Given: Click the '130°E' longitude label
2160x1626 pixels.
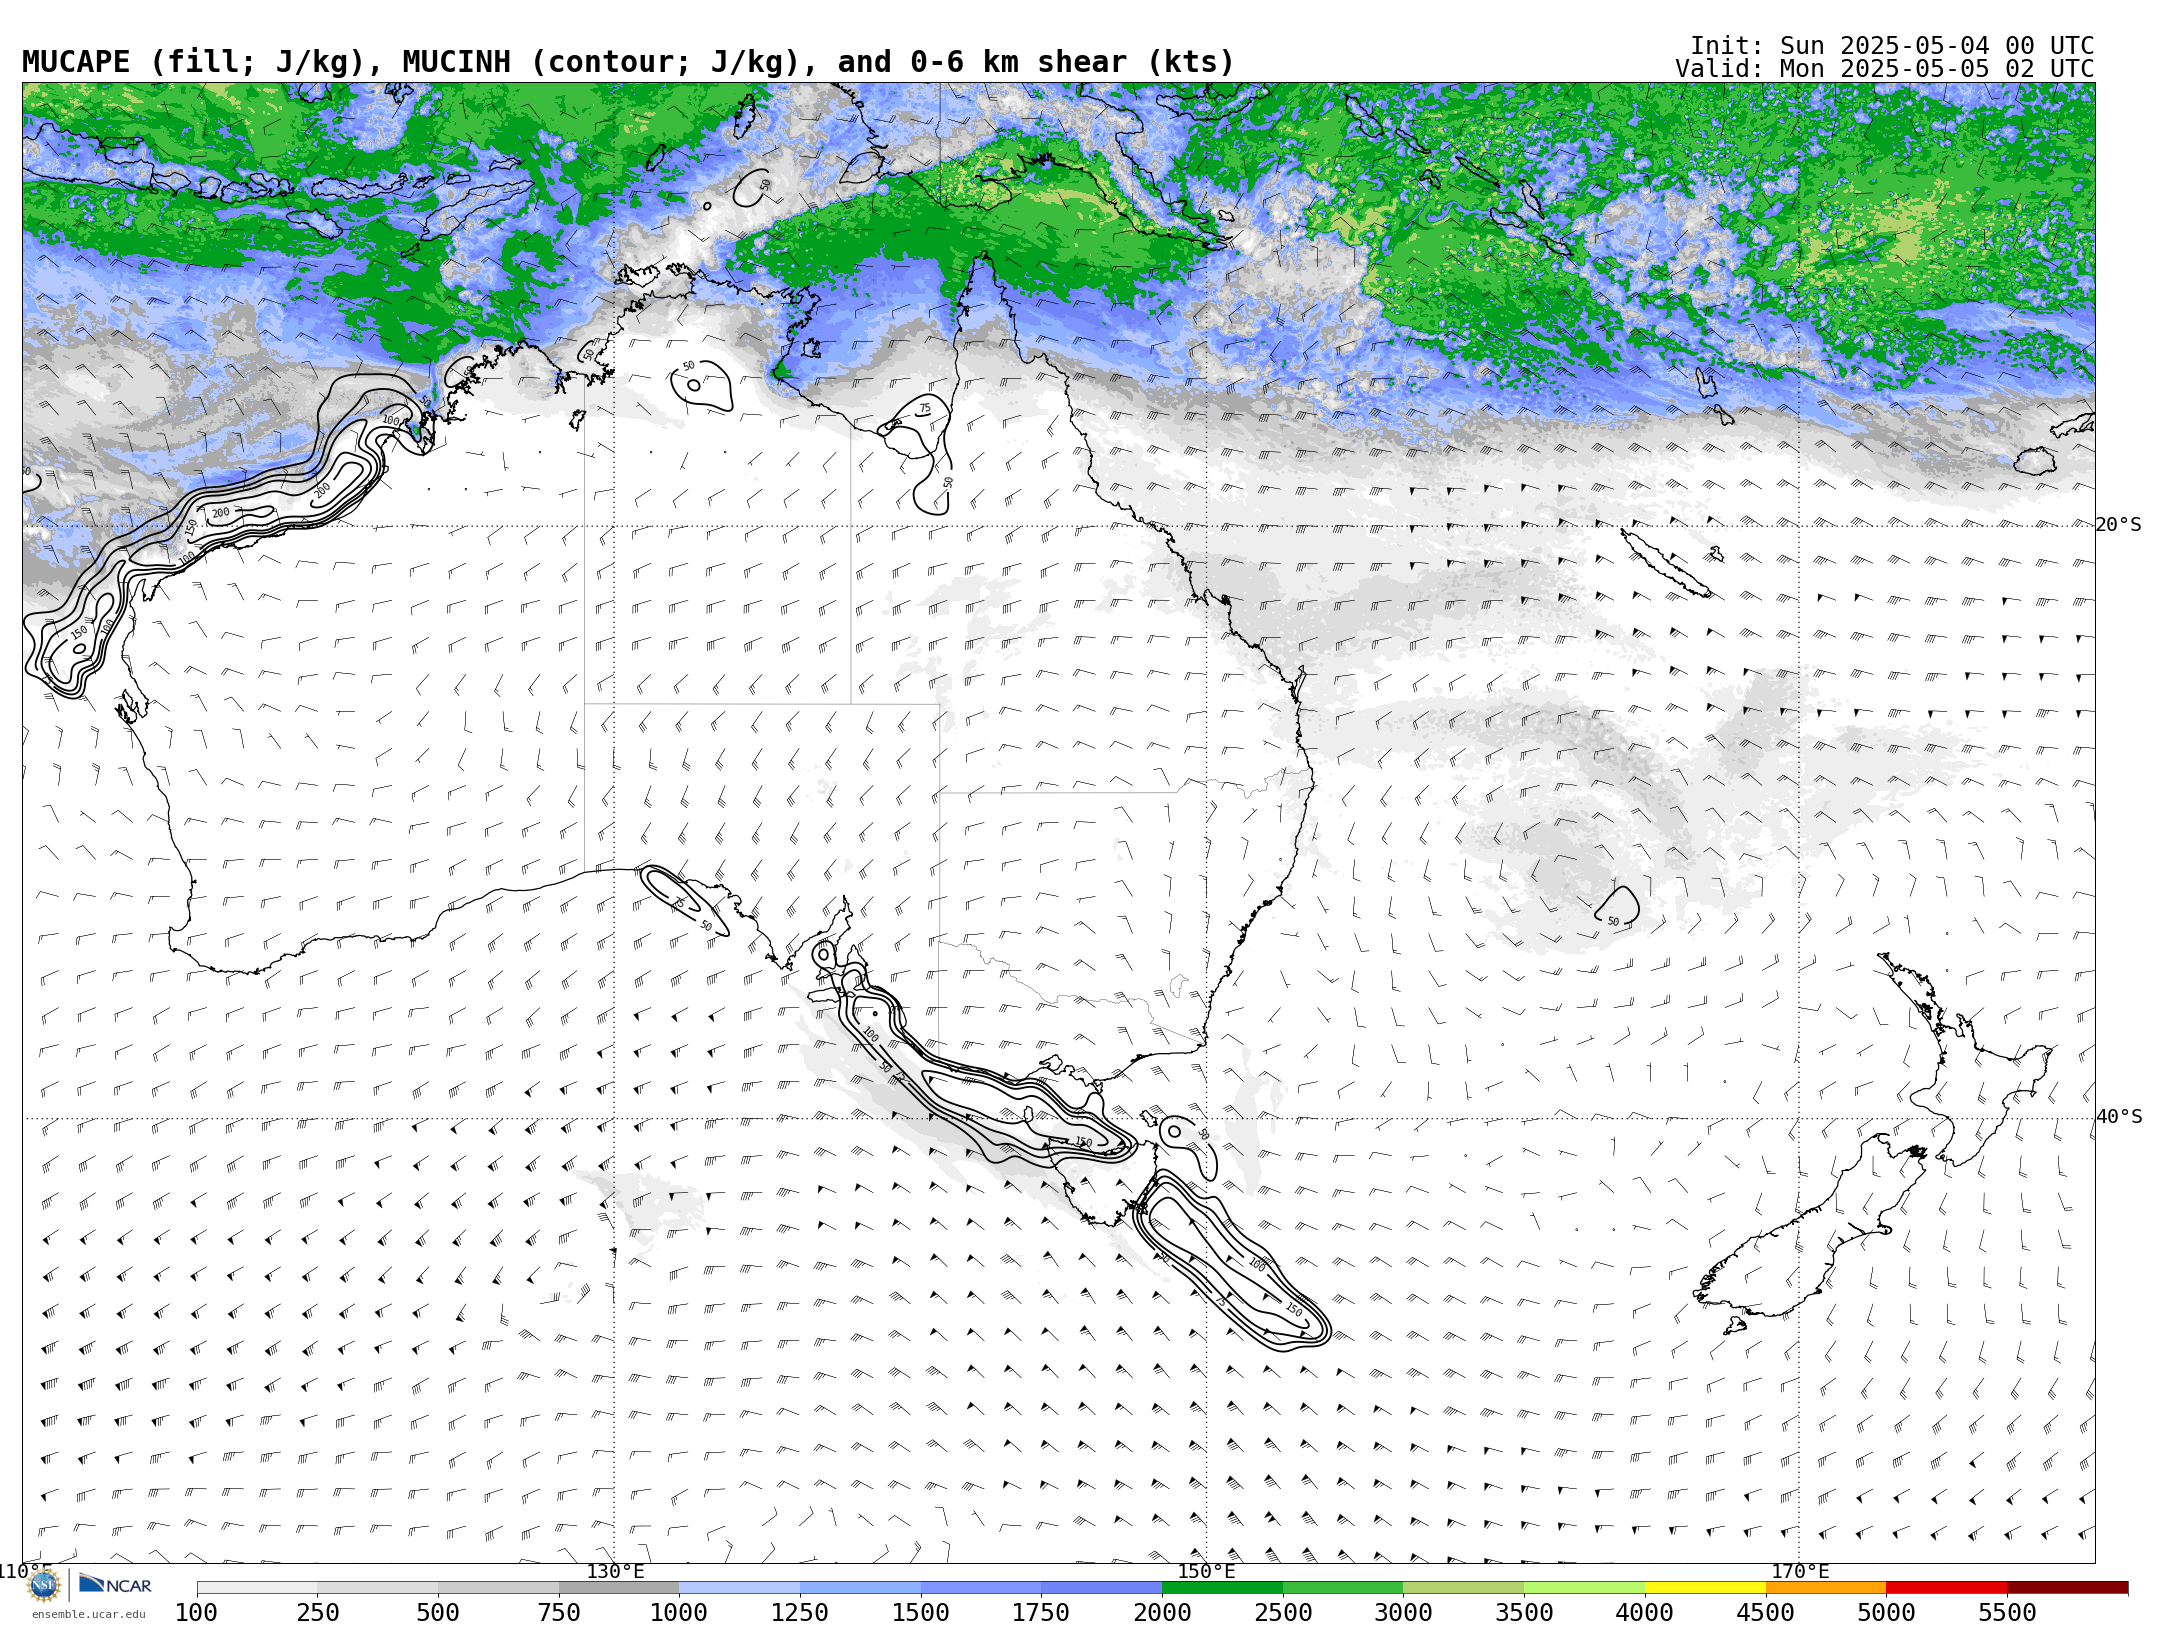Looking at the screenshot, I should point(615,1571).
